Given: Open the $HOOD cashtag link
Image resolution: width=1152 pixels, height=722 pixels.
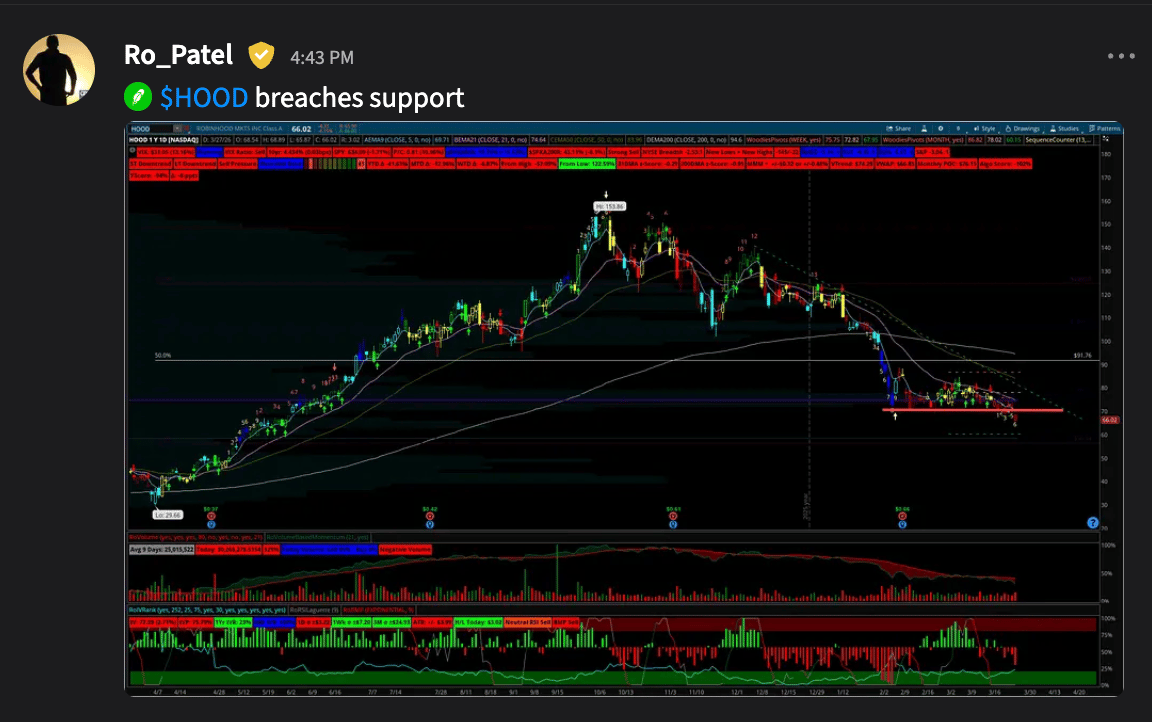Looking at the screenshot, I should (x=204, y=97).
